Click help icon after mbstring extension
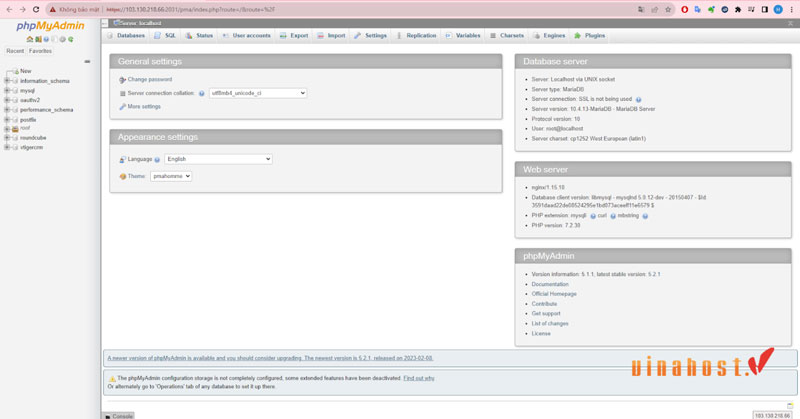The height and width of the screenshot is (419, 800). pos(645,216)
